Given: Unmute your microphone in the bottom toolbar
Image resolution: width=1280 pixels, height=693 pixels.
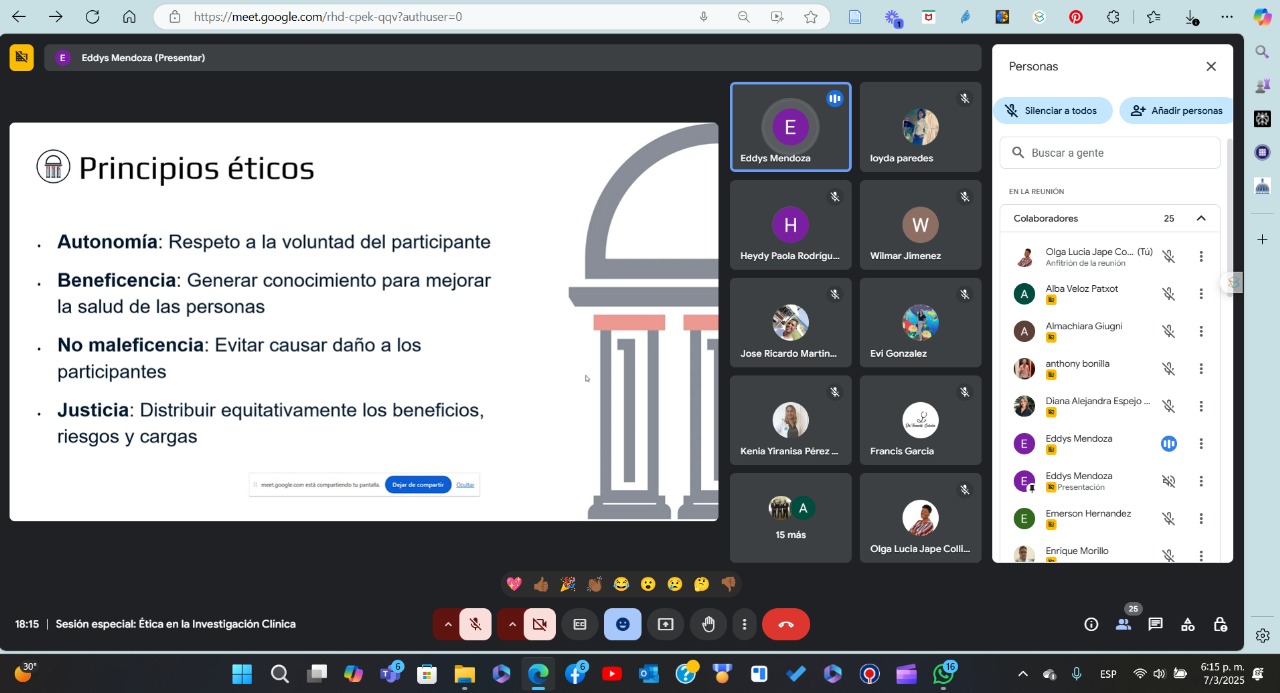Looking at the screenshot, I should [476, 624].
